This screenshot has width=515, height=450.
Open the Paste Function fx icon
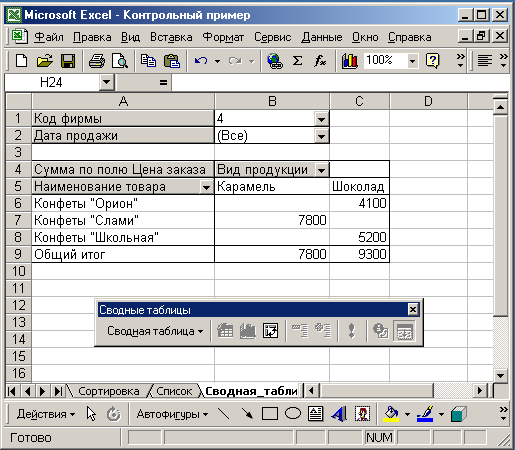tap(320, 61)
